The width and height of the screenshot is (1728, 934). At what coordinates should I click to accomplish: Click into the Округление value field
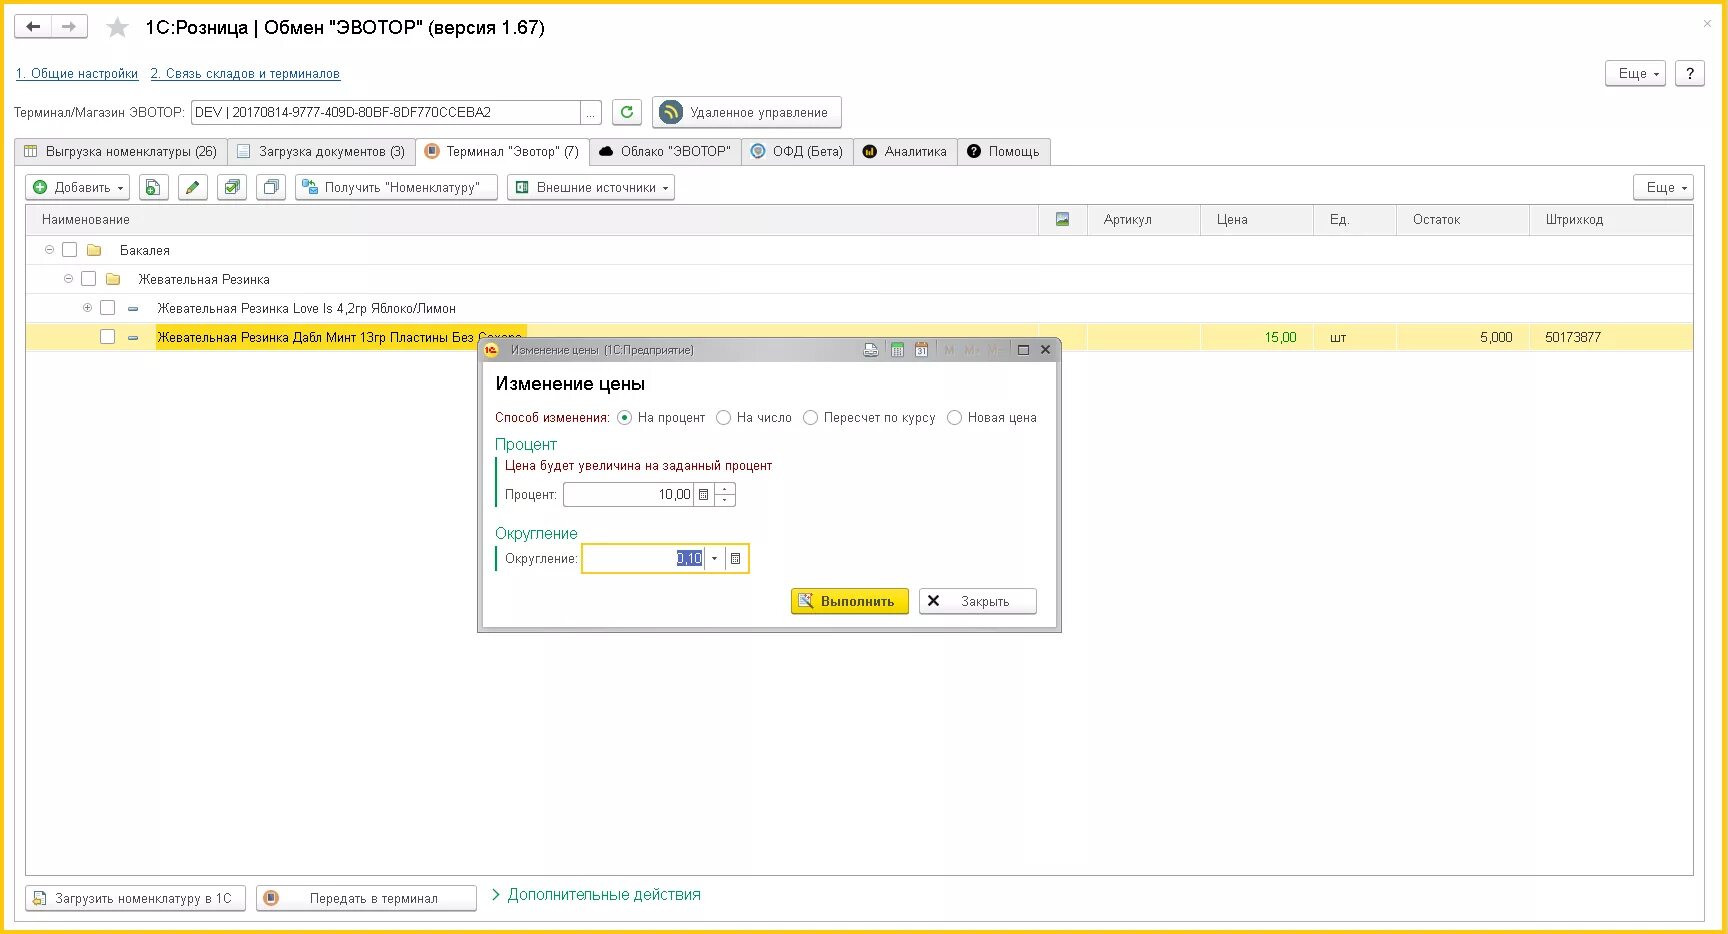click(x=644, y=558)
